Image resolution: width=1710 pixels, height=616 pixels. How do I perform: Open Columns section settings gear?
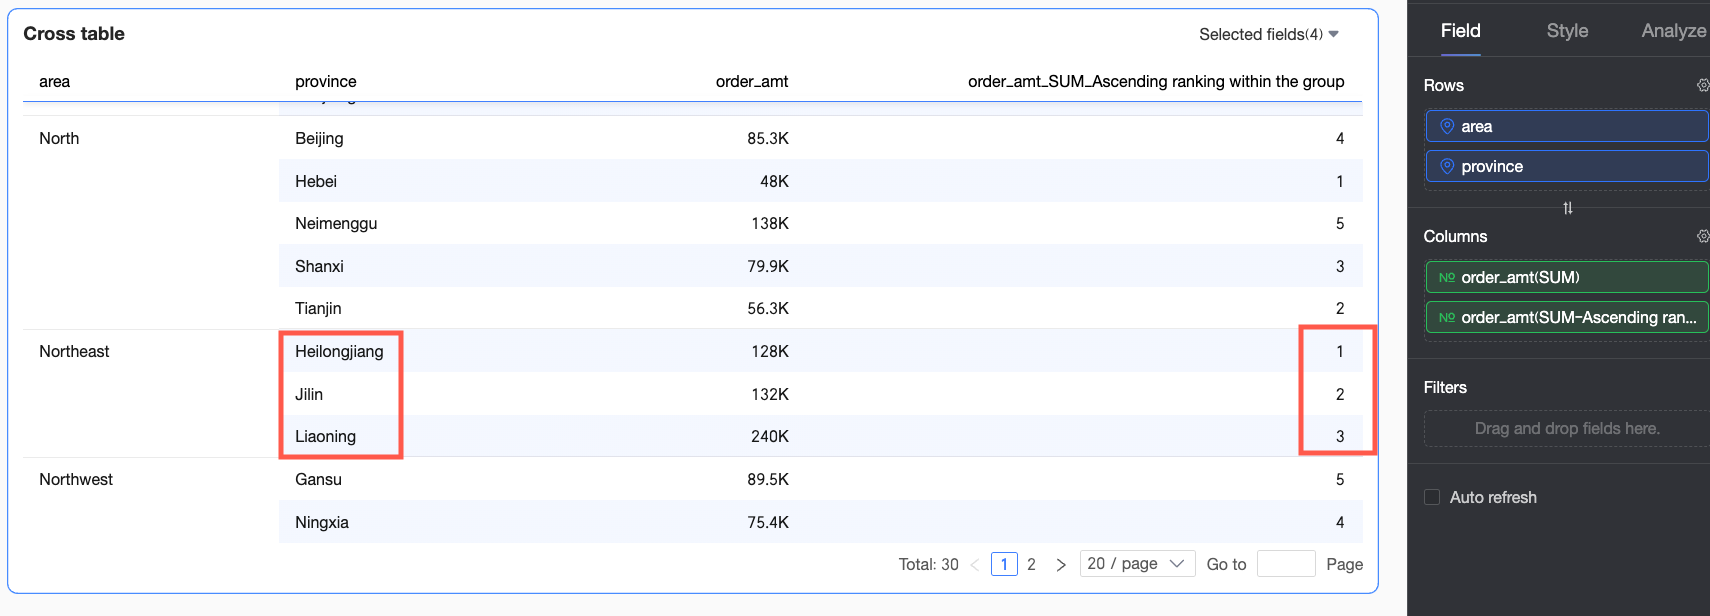coord(1702,236)
